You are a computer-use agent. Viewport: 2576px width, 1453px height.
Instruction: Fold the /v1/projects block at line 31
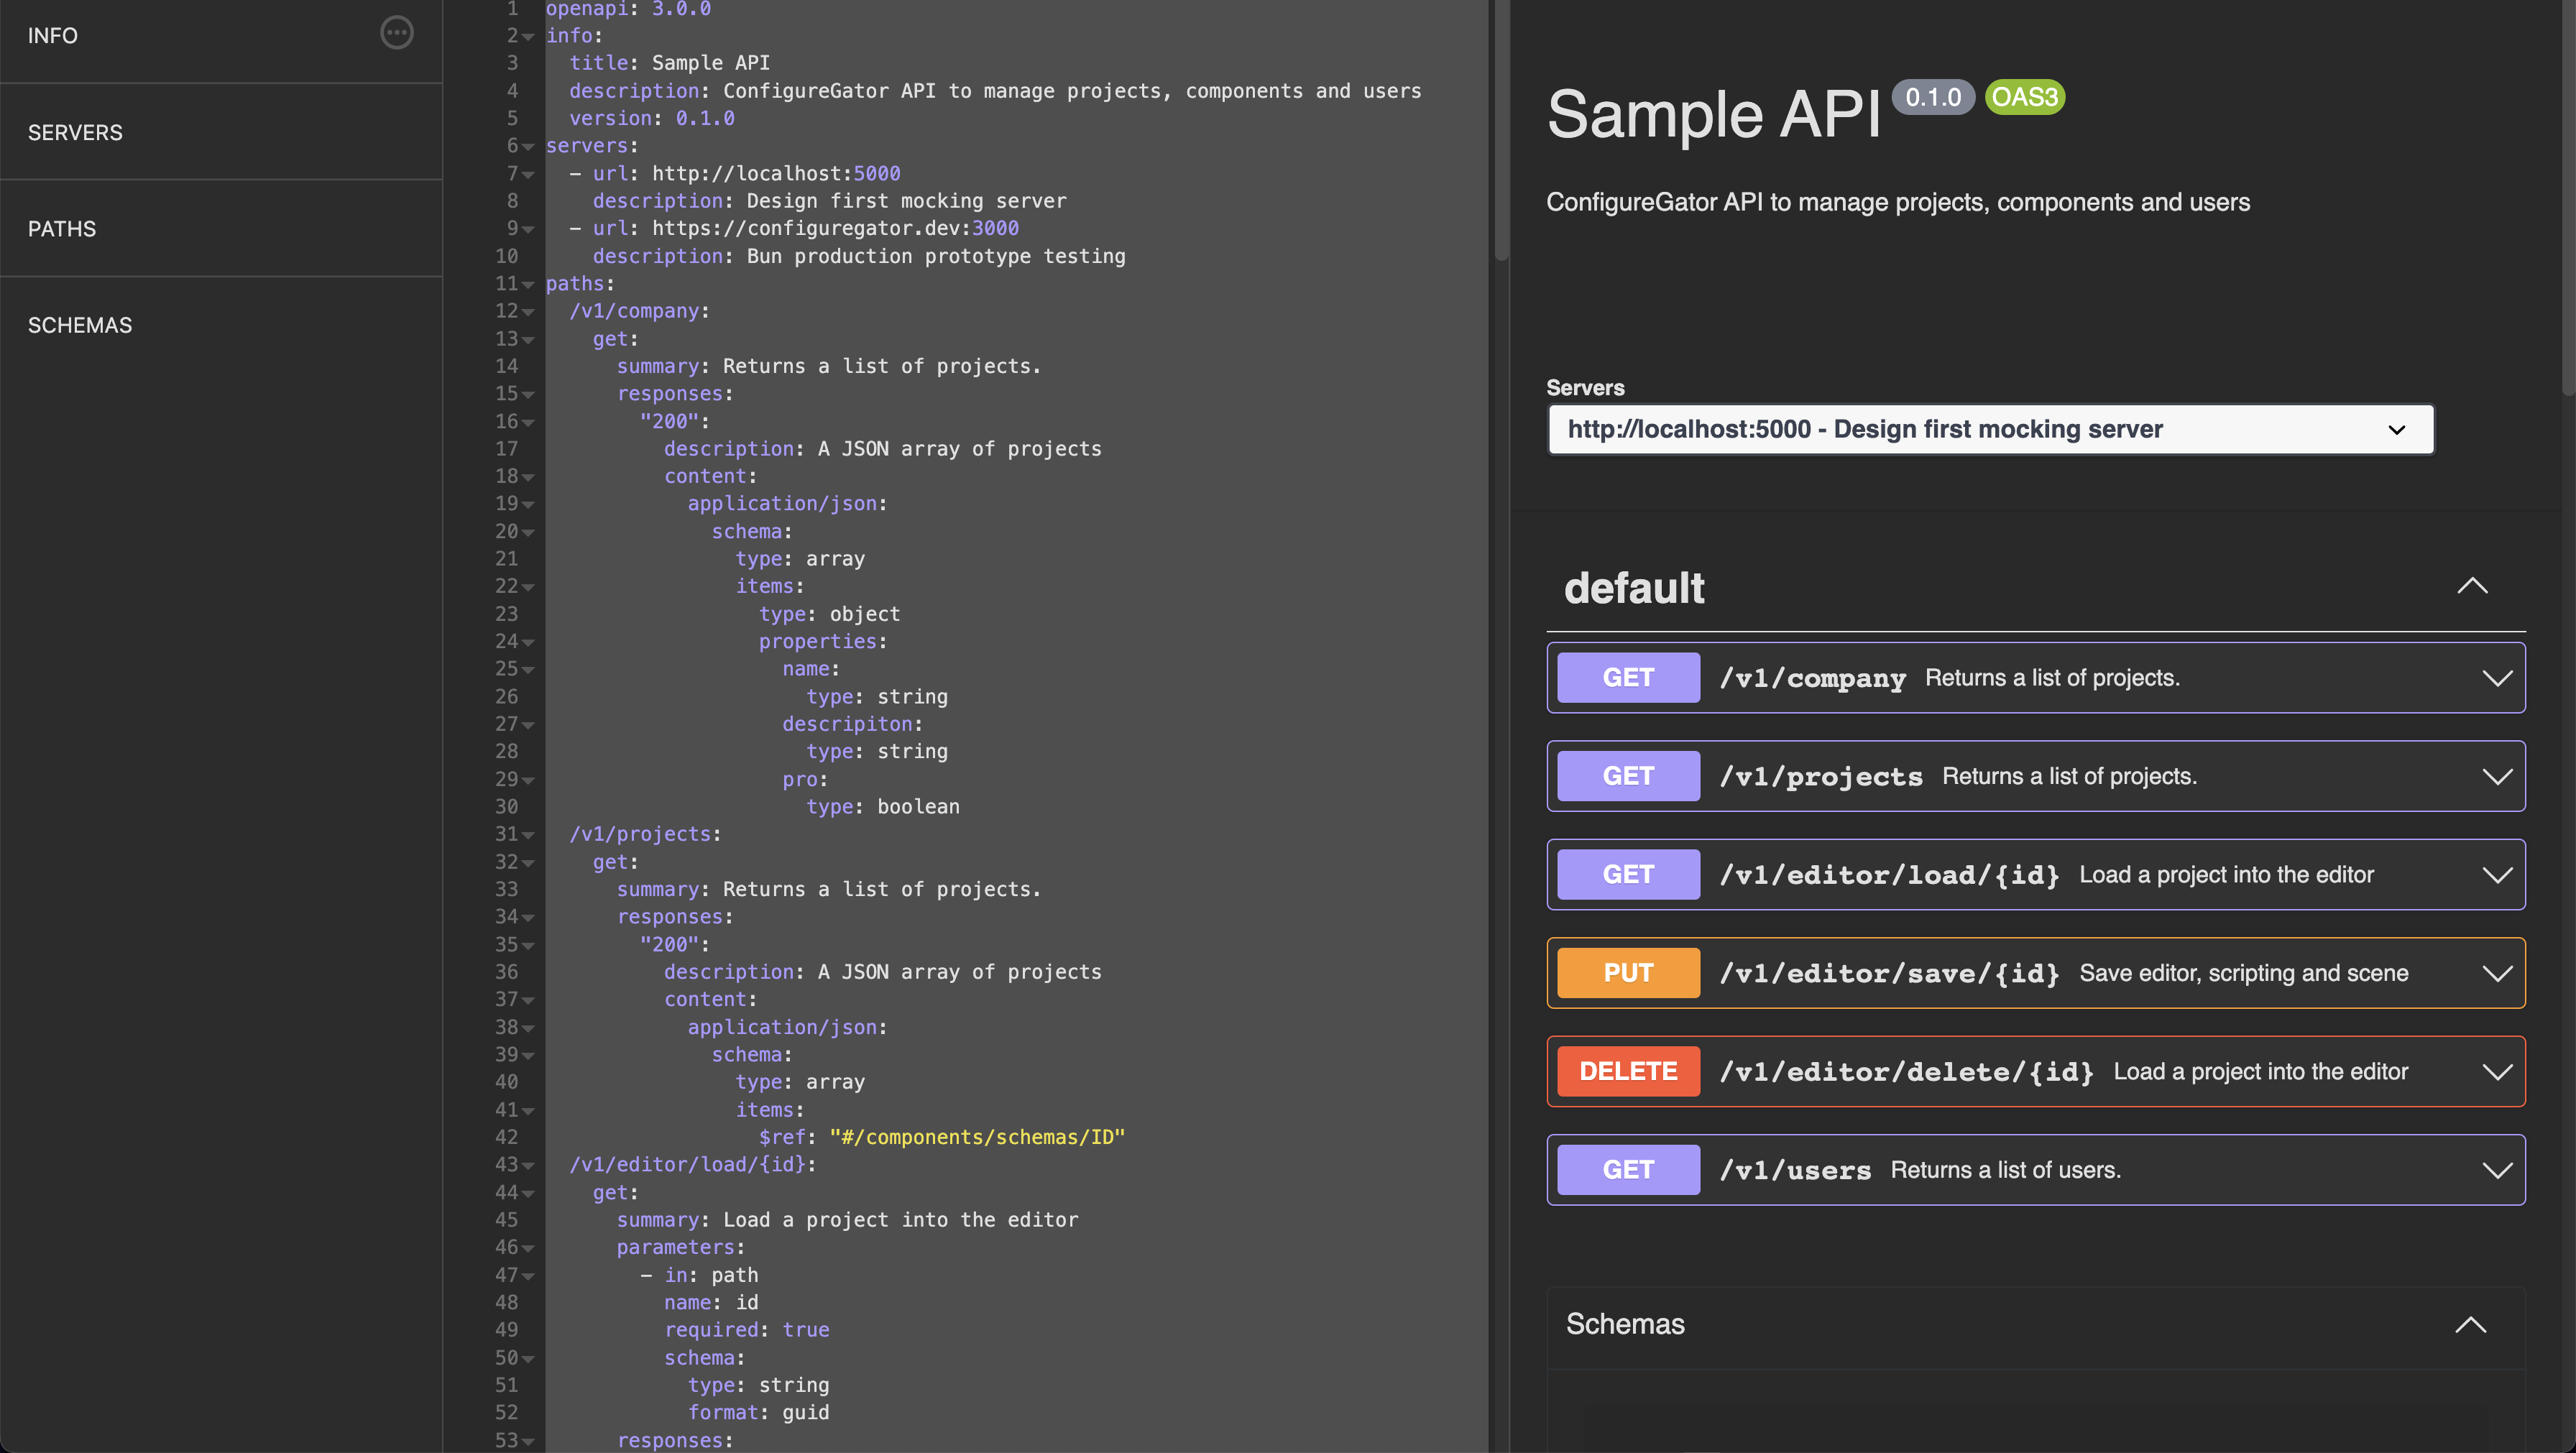pos(529,835)
